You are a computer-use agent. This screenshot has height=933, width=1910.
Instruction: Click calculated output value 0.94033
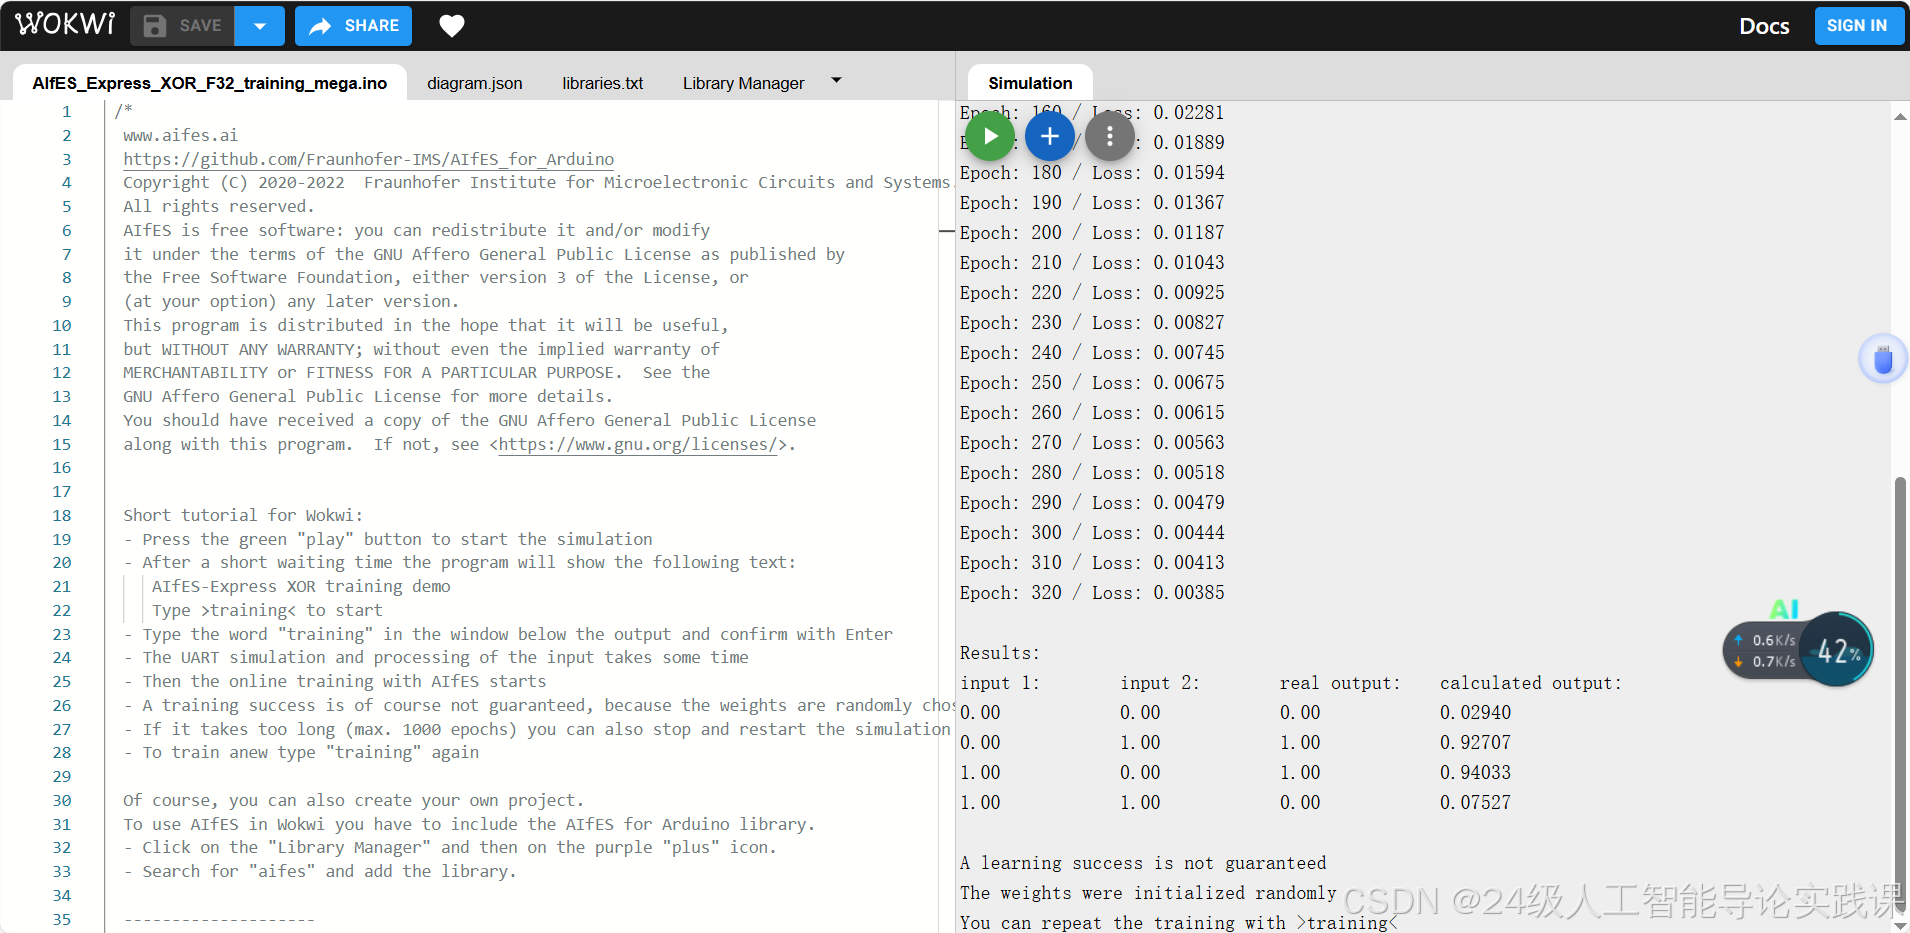(1475, 773)
